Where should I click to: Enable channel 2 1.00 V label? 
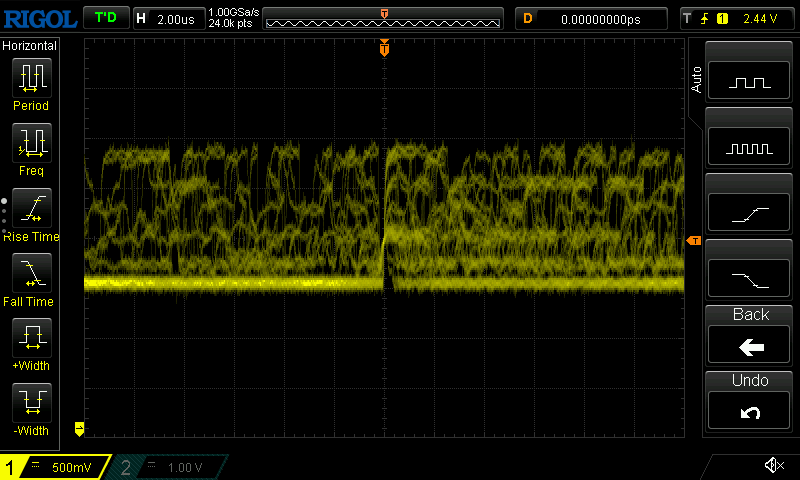point(170,467)
